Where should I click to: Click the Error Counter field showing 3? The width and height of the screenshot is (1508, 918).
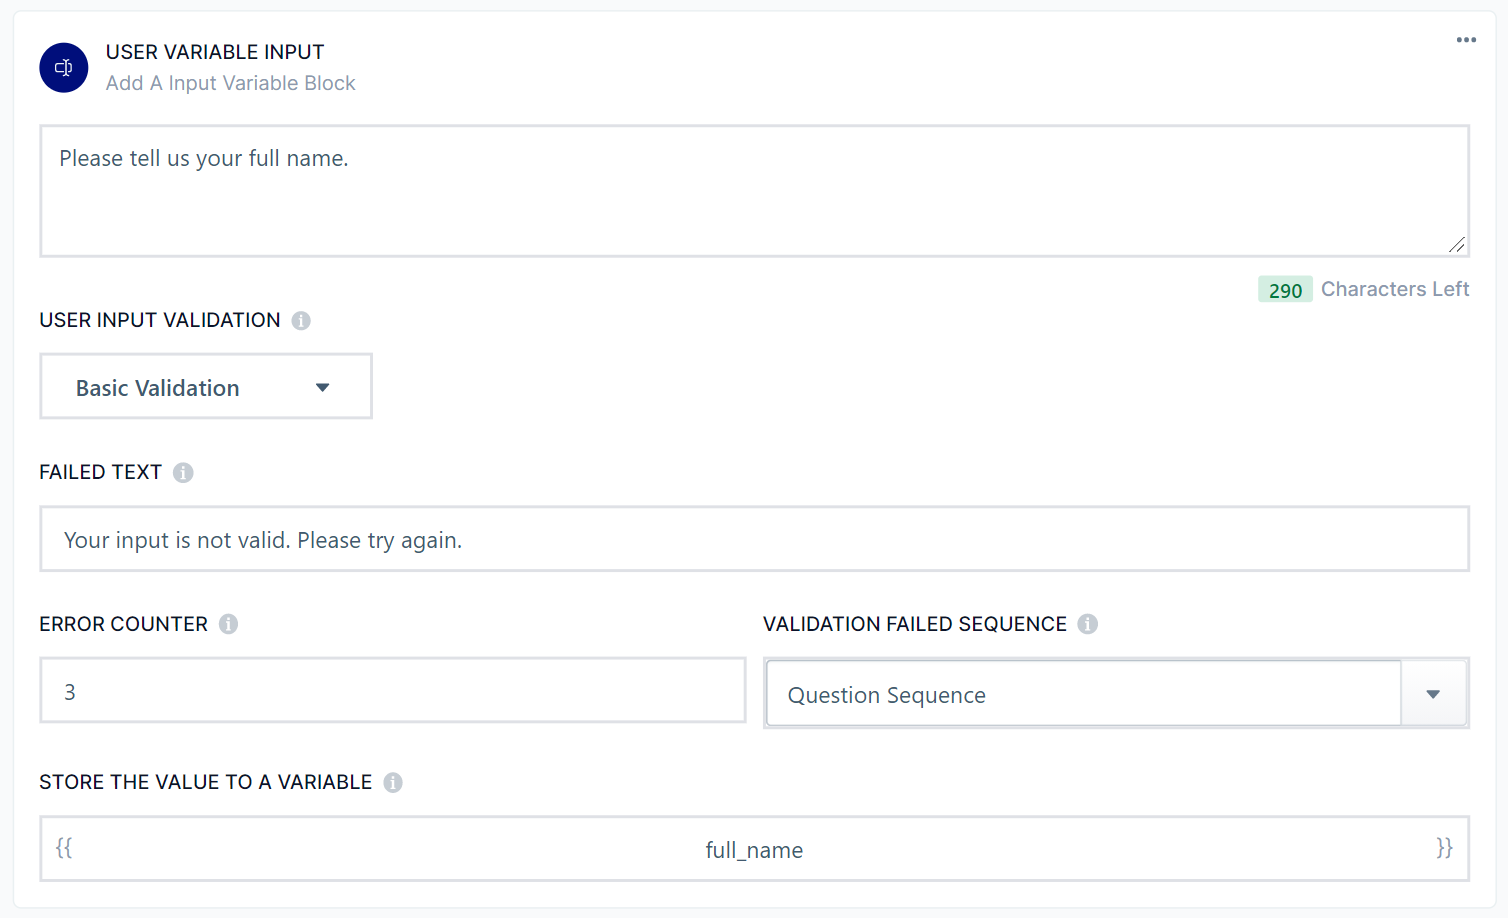click(x=392, y=691)
